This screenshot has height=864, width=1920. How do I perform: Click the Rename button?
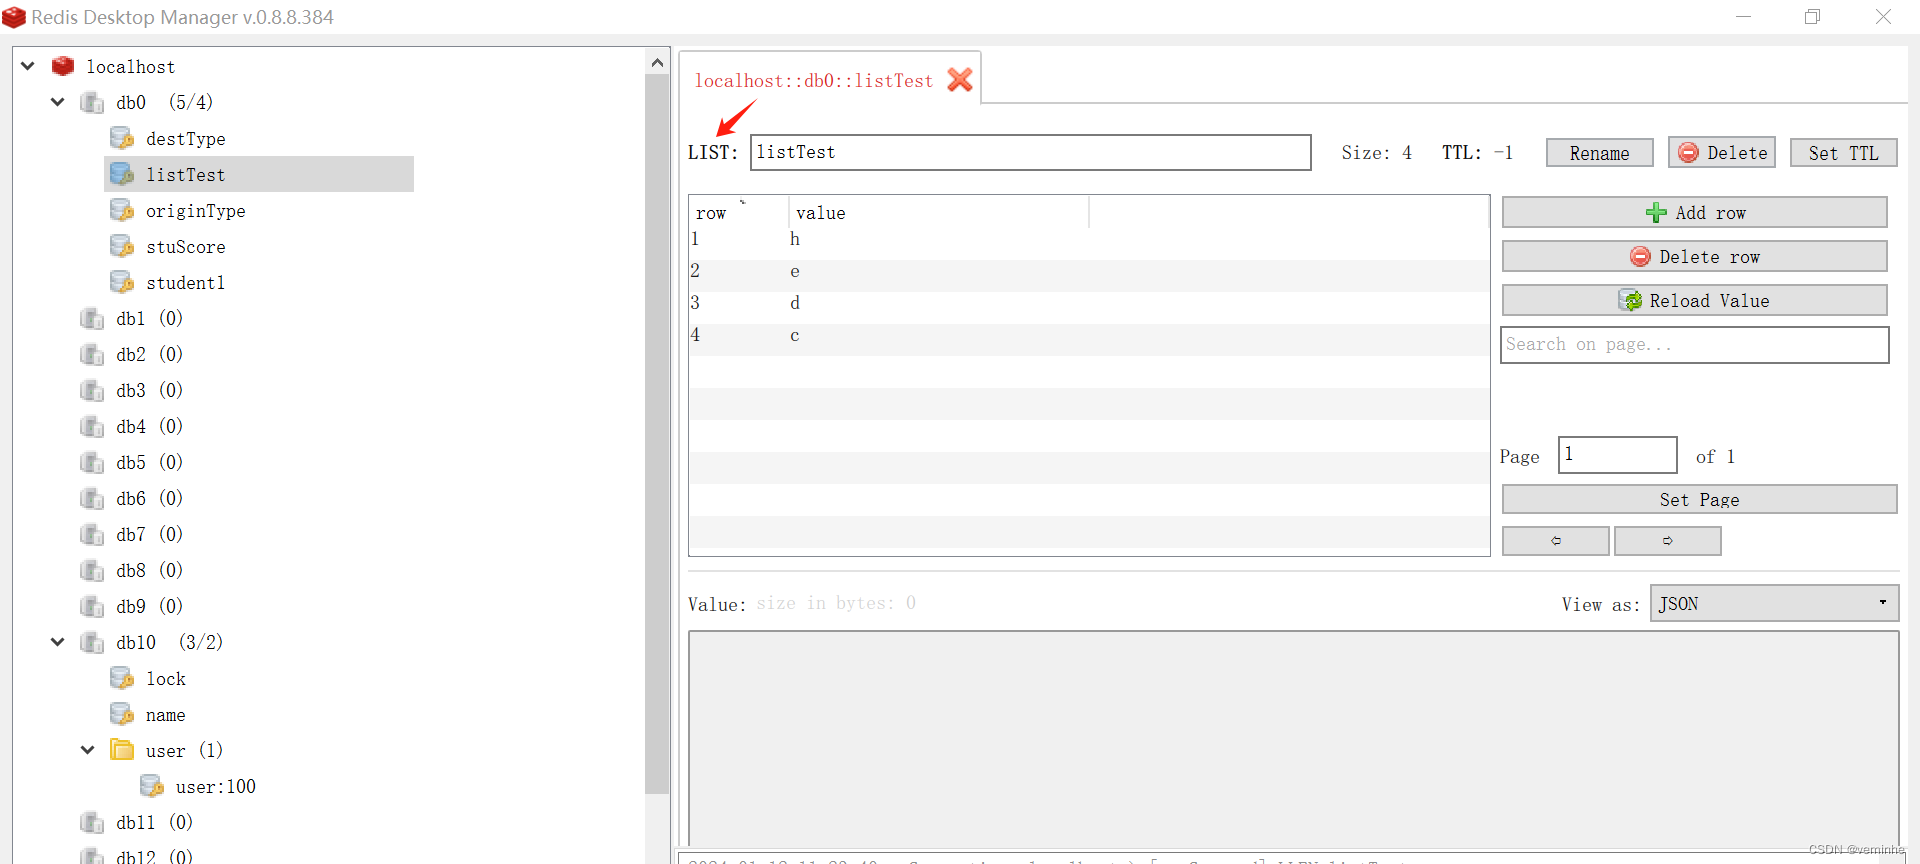[1599, 153]
